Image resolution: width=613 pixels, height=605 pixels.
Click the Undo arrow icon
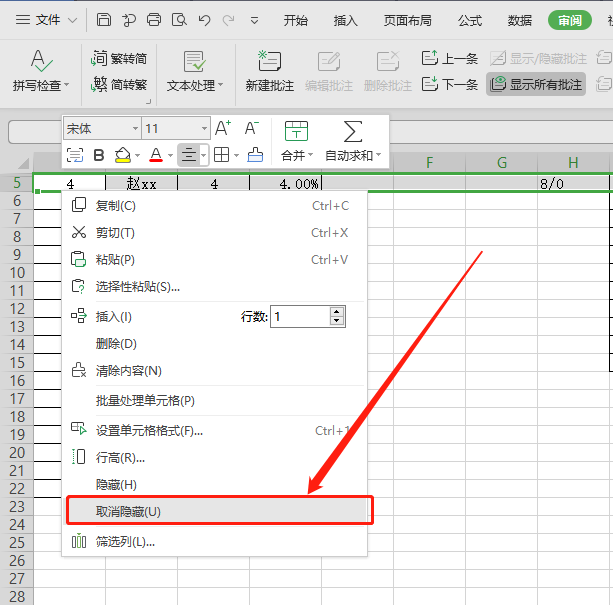click(x=204, y=20)
